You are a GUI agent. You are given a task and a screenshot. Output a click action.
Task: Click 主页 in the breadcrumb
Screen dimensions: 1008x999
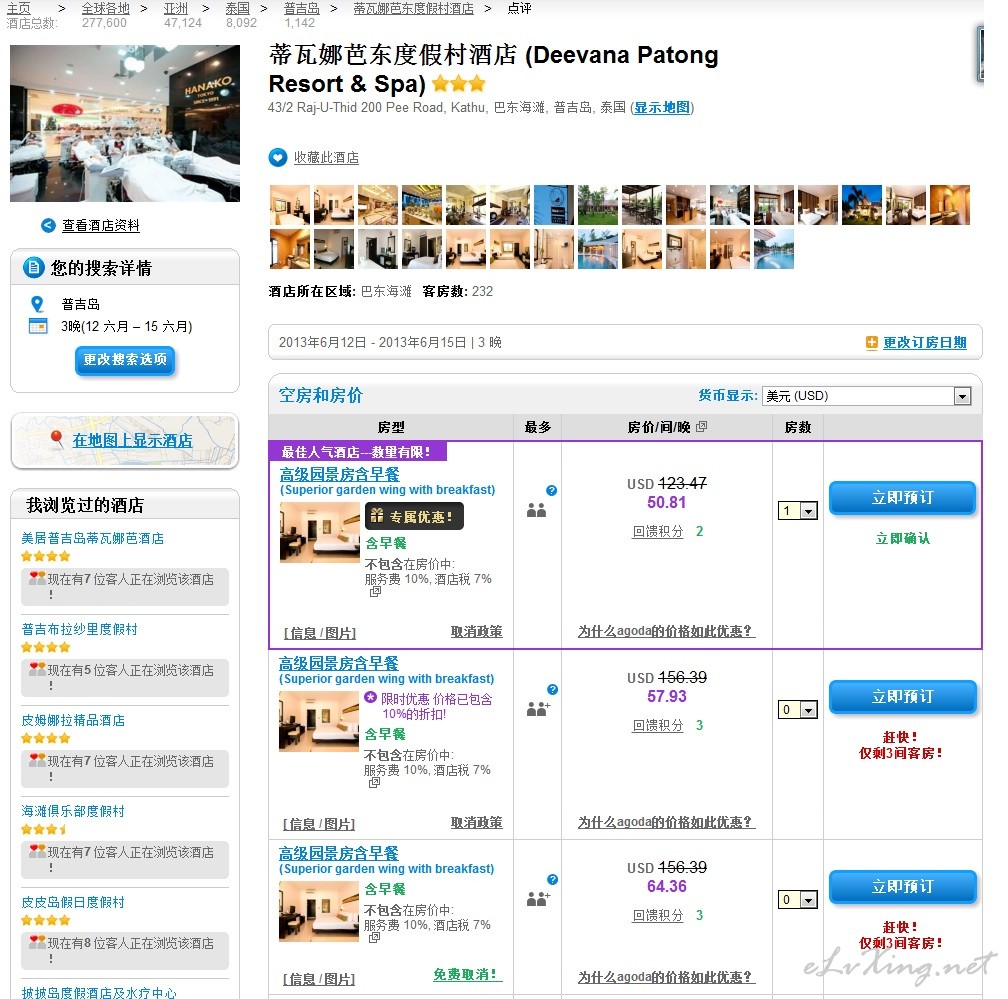coord(19,8)
